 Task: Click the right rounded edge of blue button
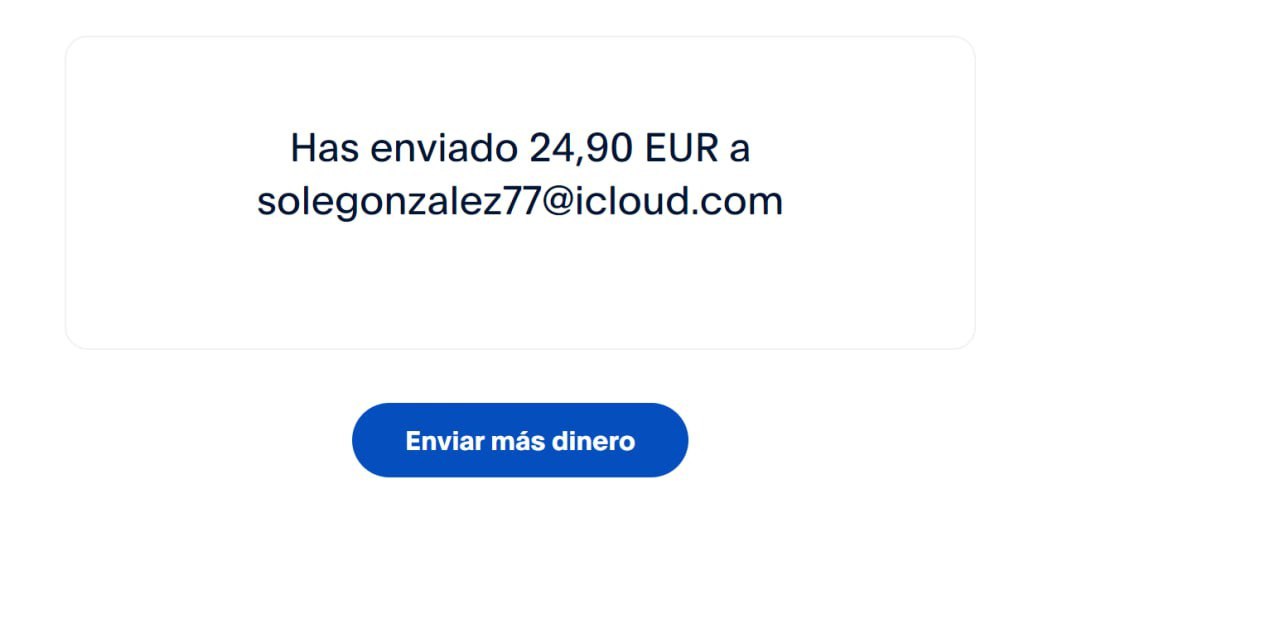pos(670,440)
